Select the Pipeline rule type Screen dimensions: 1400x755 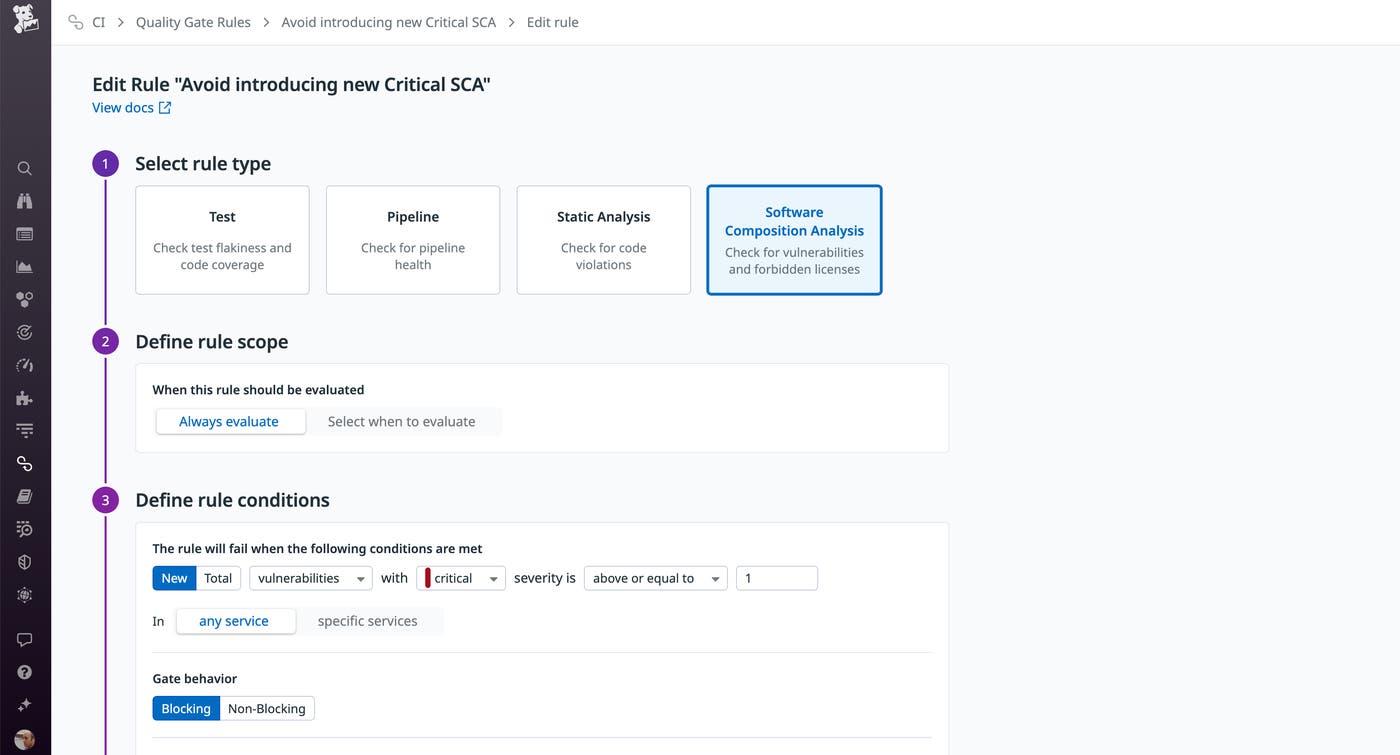pos(413,240)
